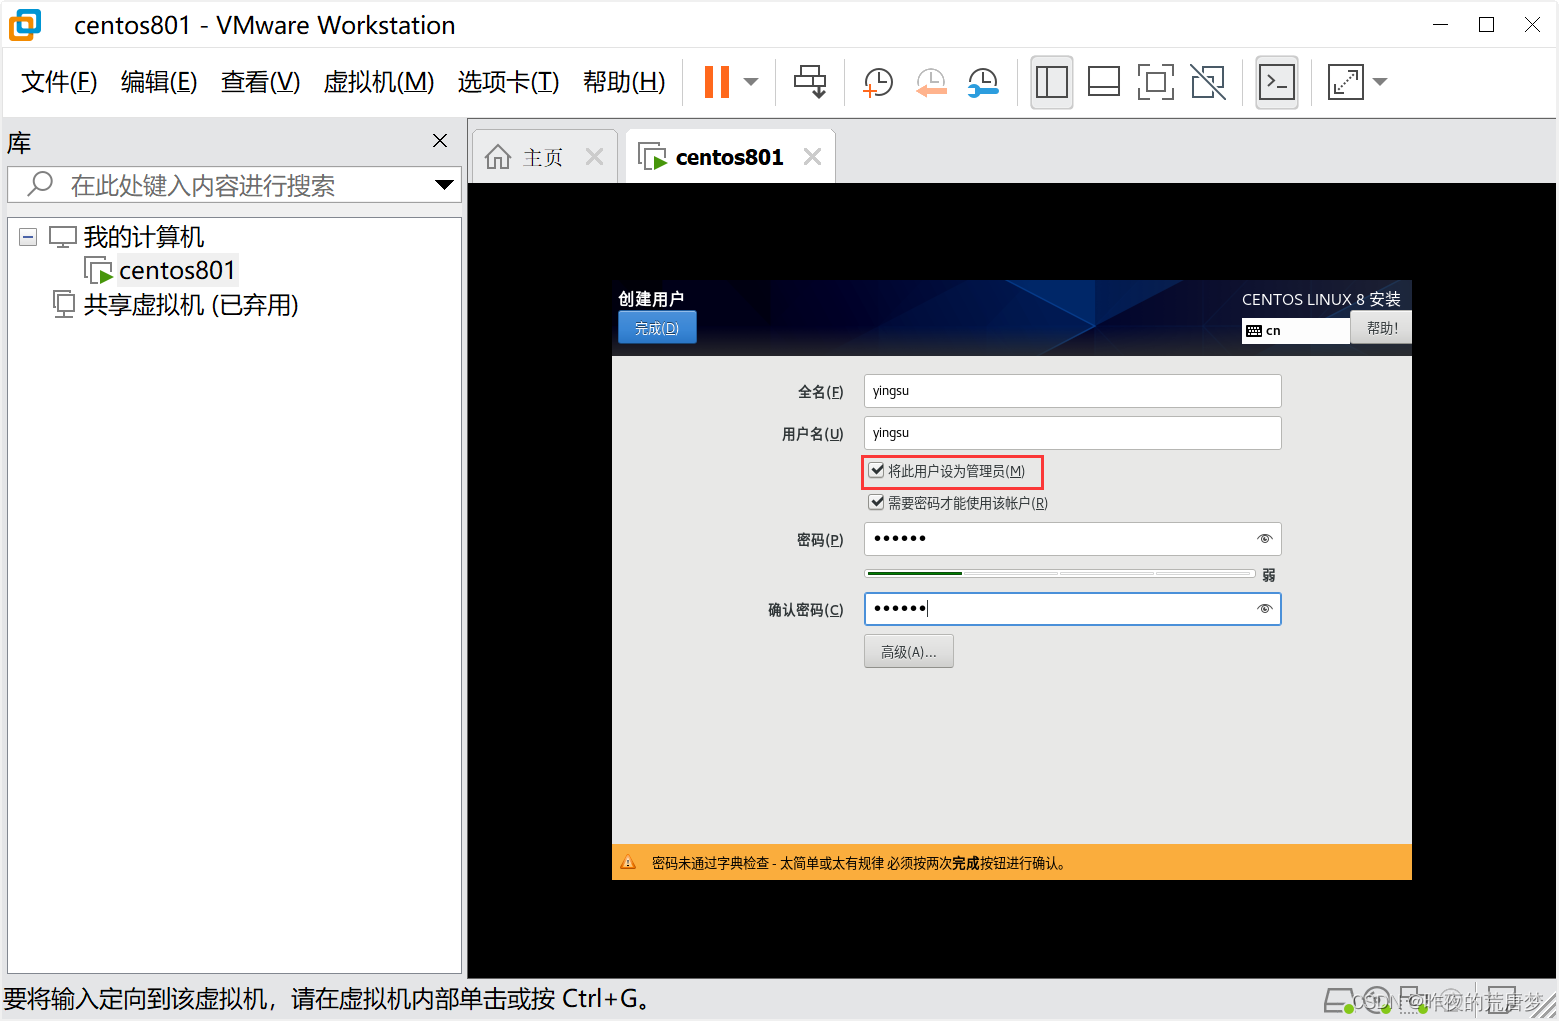
Task: Click the warning icon in the orange bar
Action: tap(628, 862)
